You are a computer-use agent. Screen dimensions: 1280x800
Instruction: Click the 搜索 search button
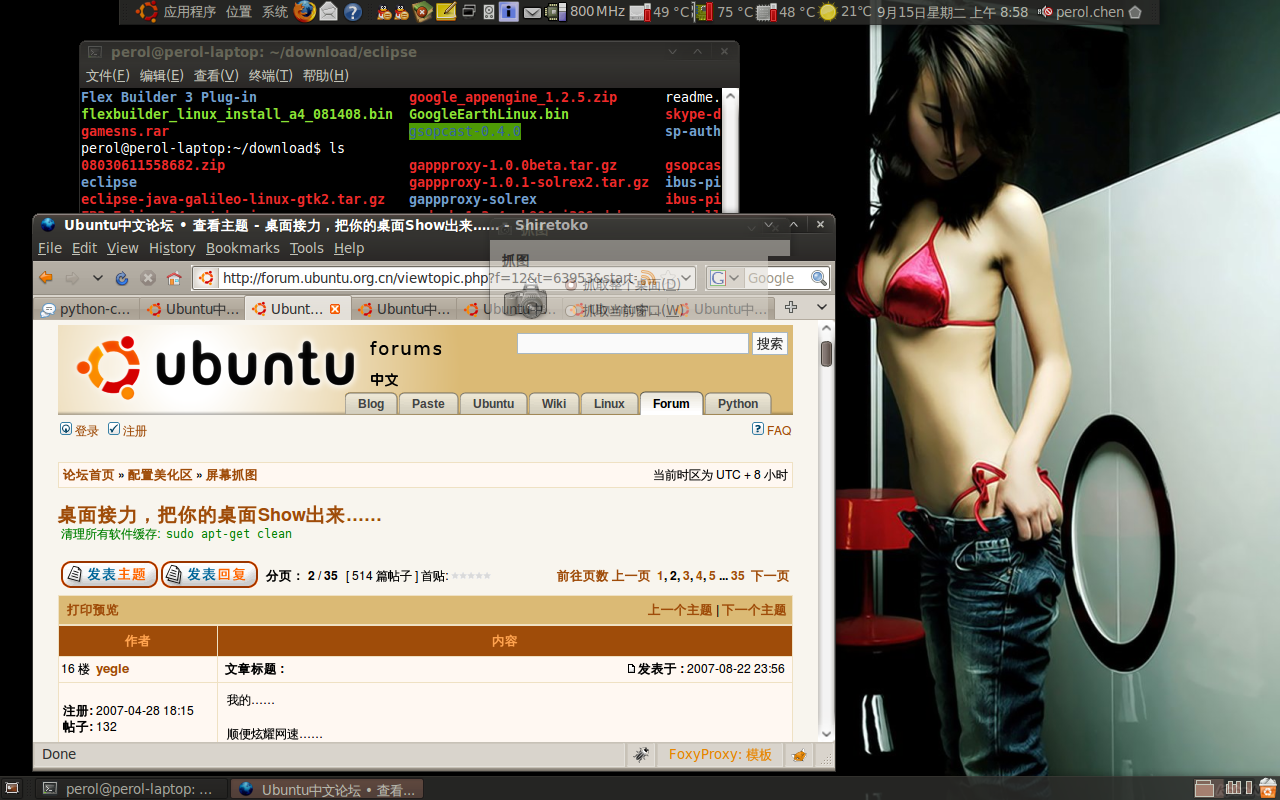click(x=770, y=344)
